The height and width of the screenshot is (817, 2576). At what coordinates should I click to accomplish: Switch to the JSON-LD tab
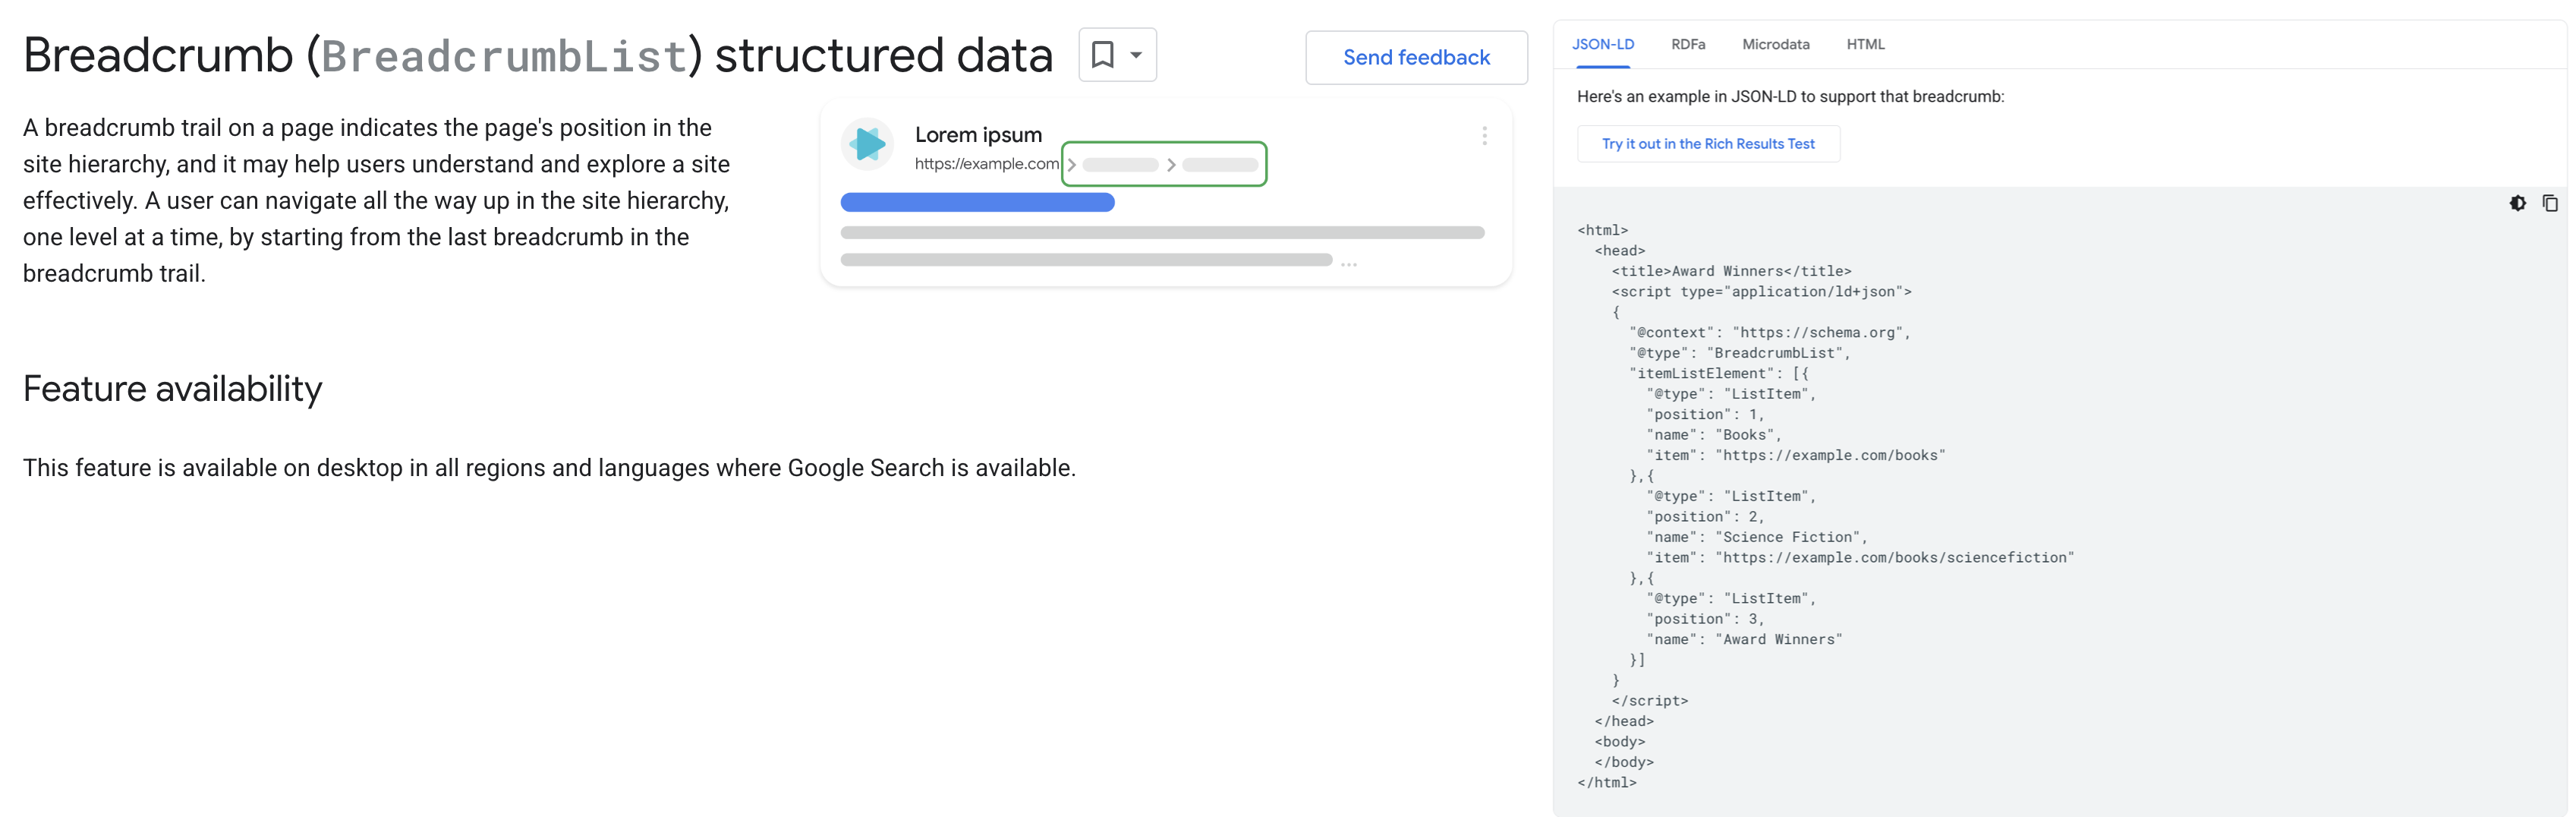pyautogui.click(x=1602, y=44)
